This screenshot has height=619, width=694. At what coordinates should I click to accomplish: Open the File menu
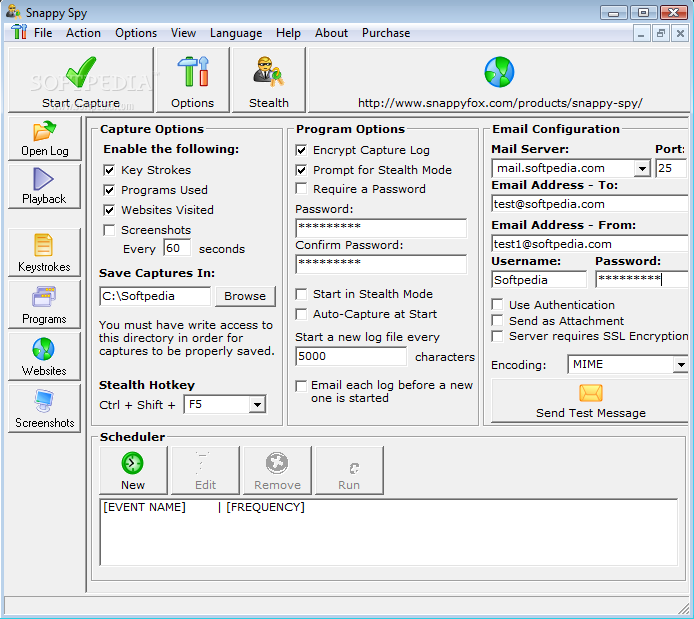pyautogui.click(x=43, y=33)
